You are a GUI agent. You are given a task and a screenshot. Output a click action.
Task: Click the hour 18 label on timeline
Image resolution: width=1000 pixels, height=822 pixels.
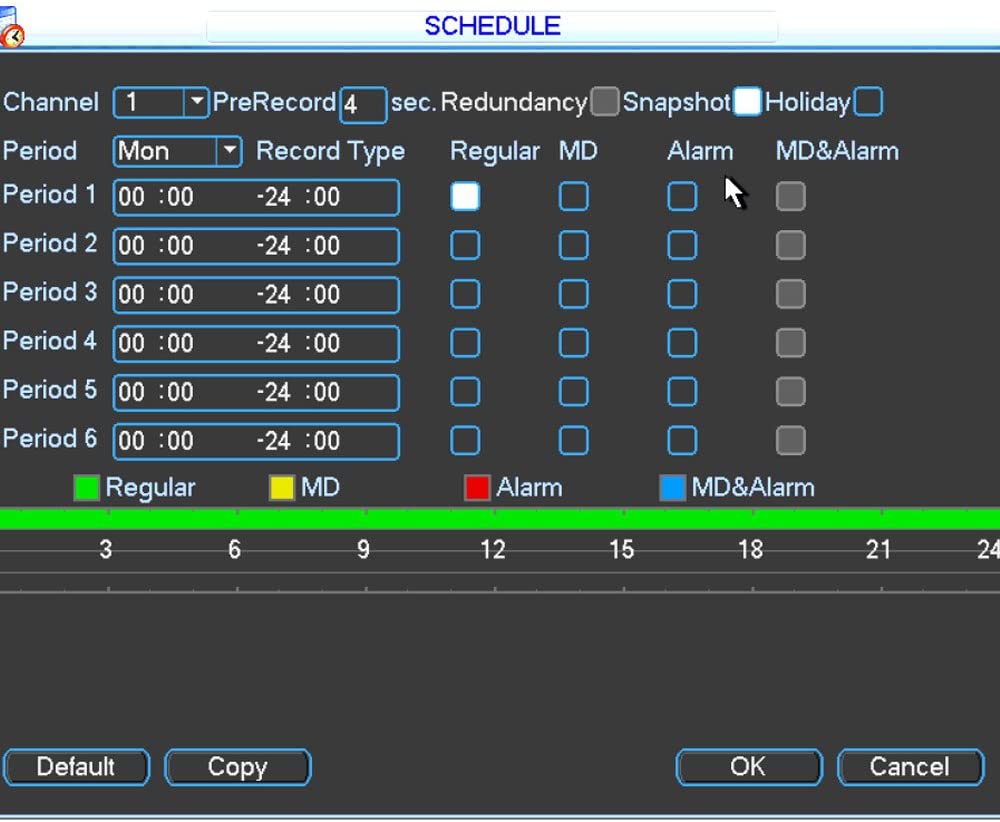coord(751,549)
